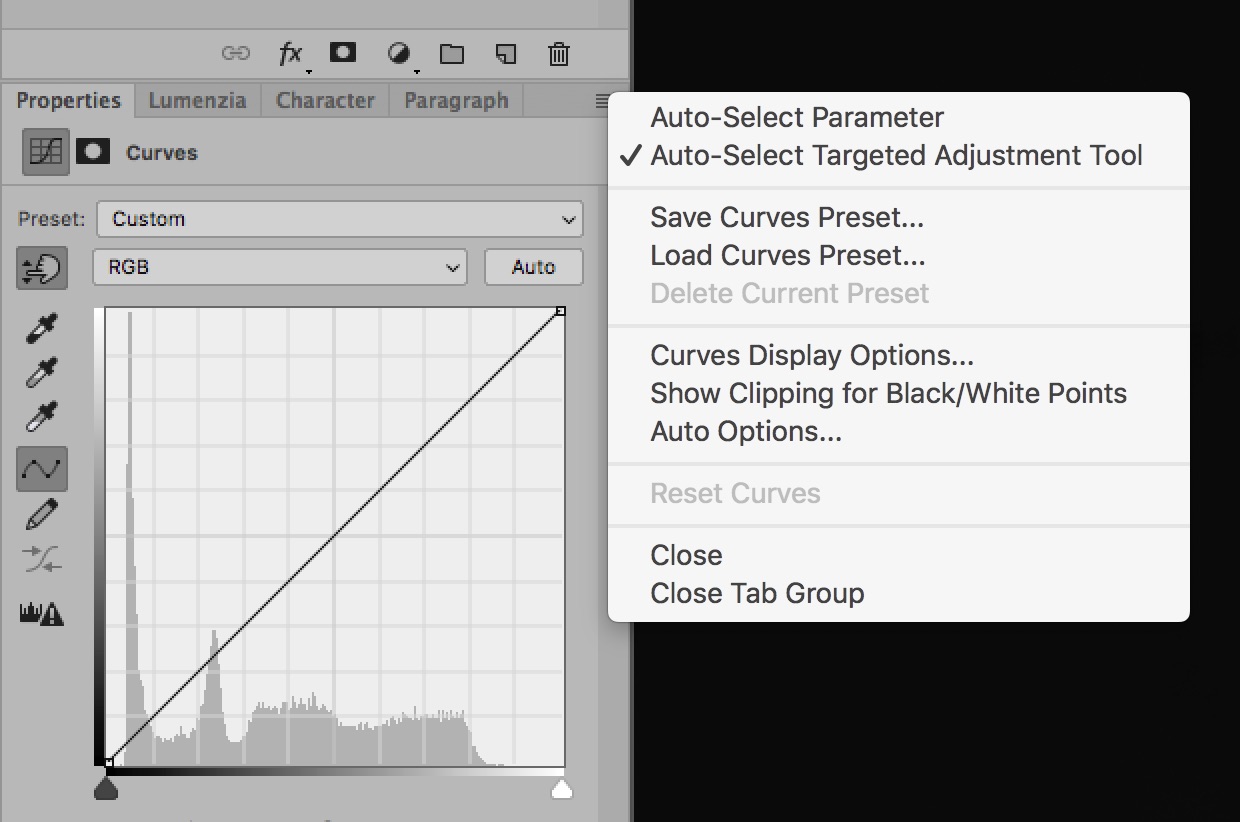
Task: Click the black point slider under the histogram
Action: coord(107,789)
